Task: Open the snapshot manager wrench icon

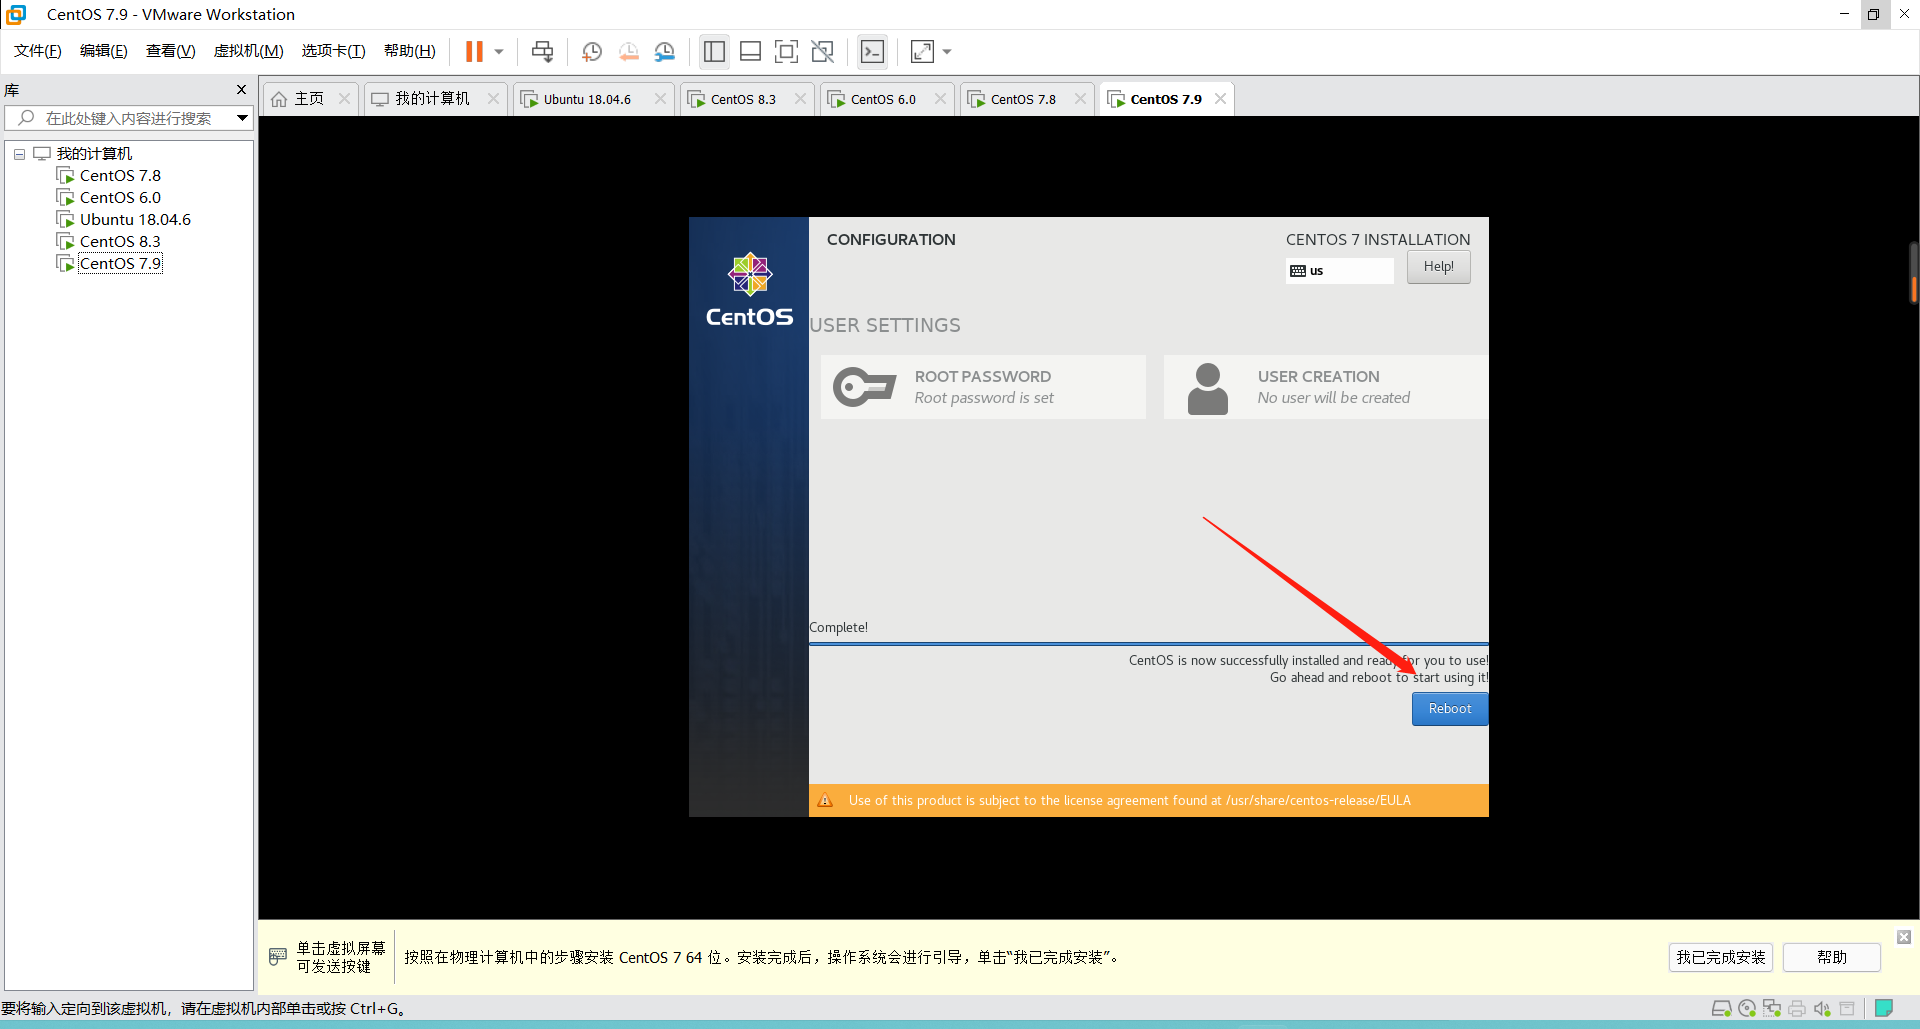Action: click(x=665, y=51)
